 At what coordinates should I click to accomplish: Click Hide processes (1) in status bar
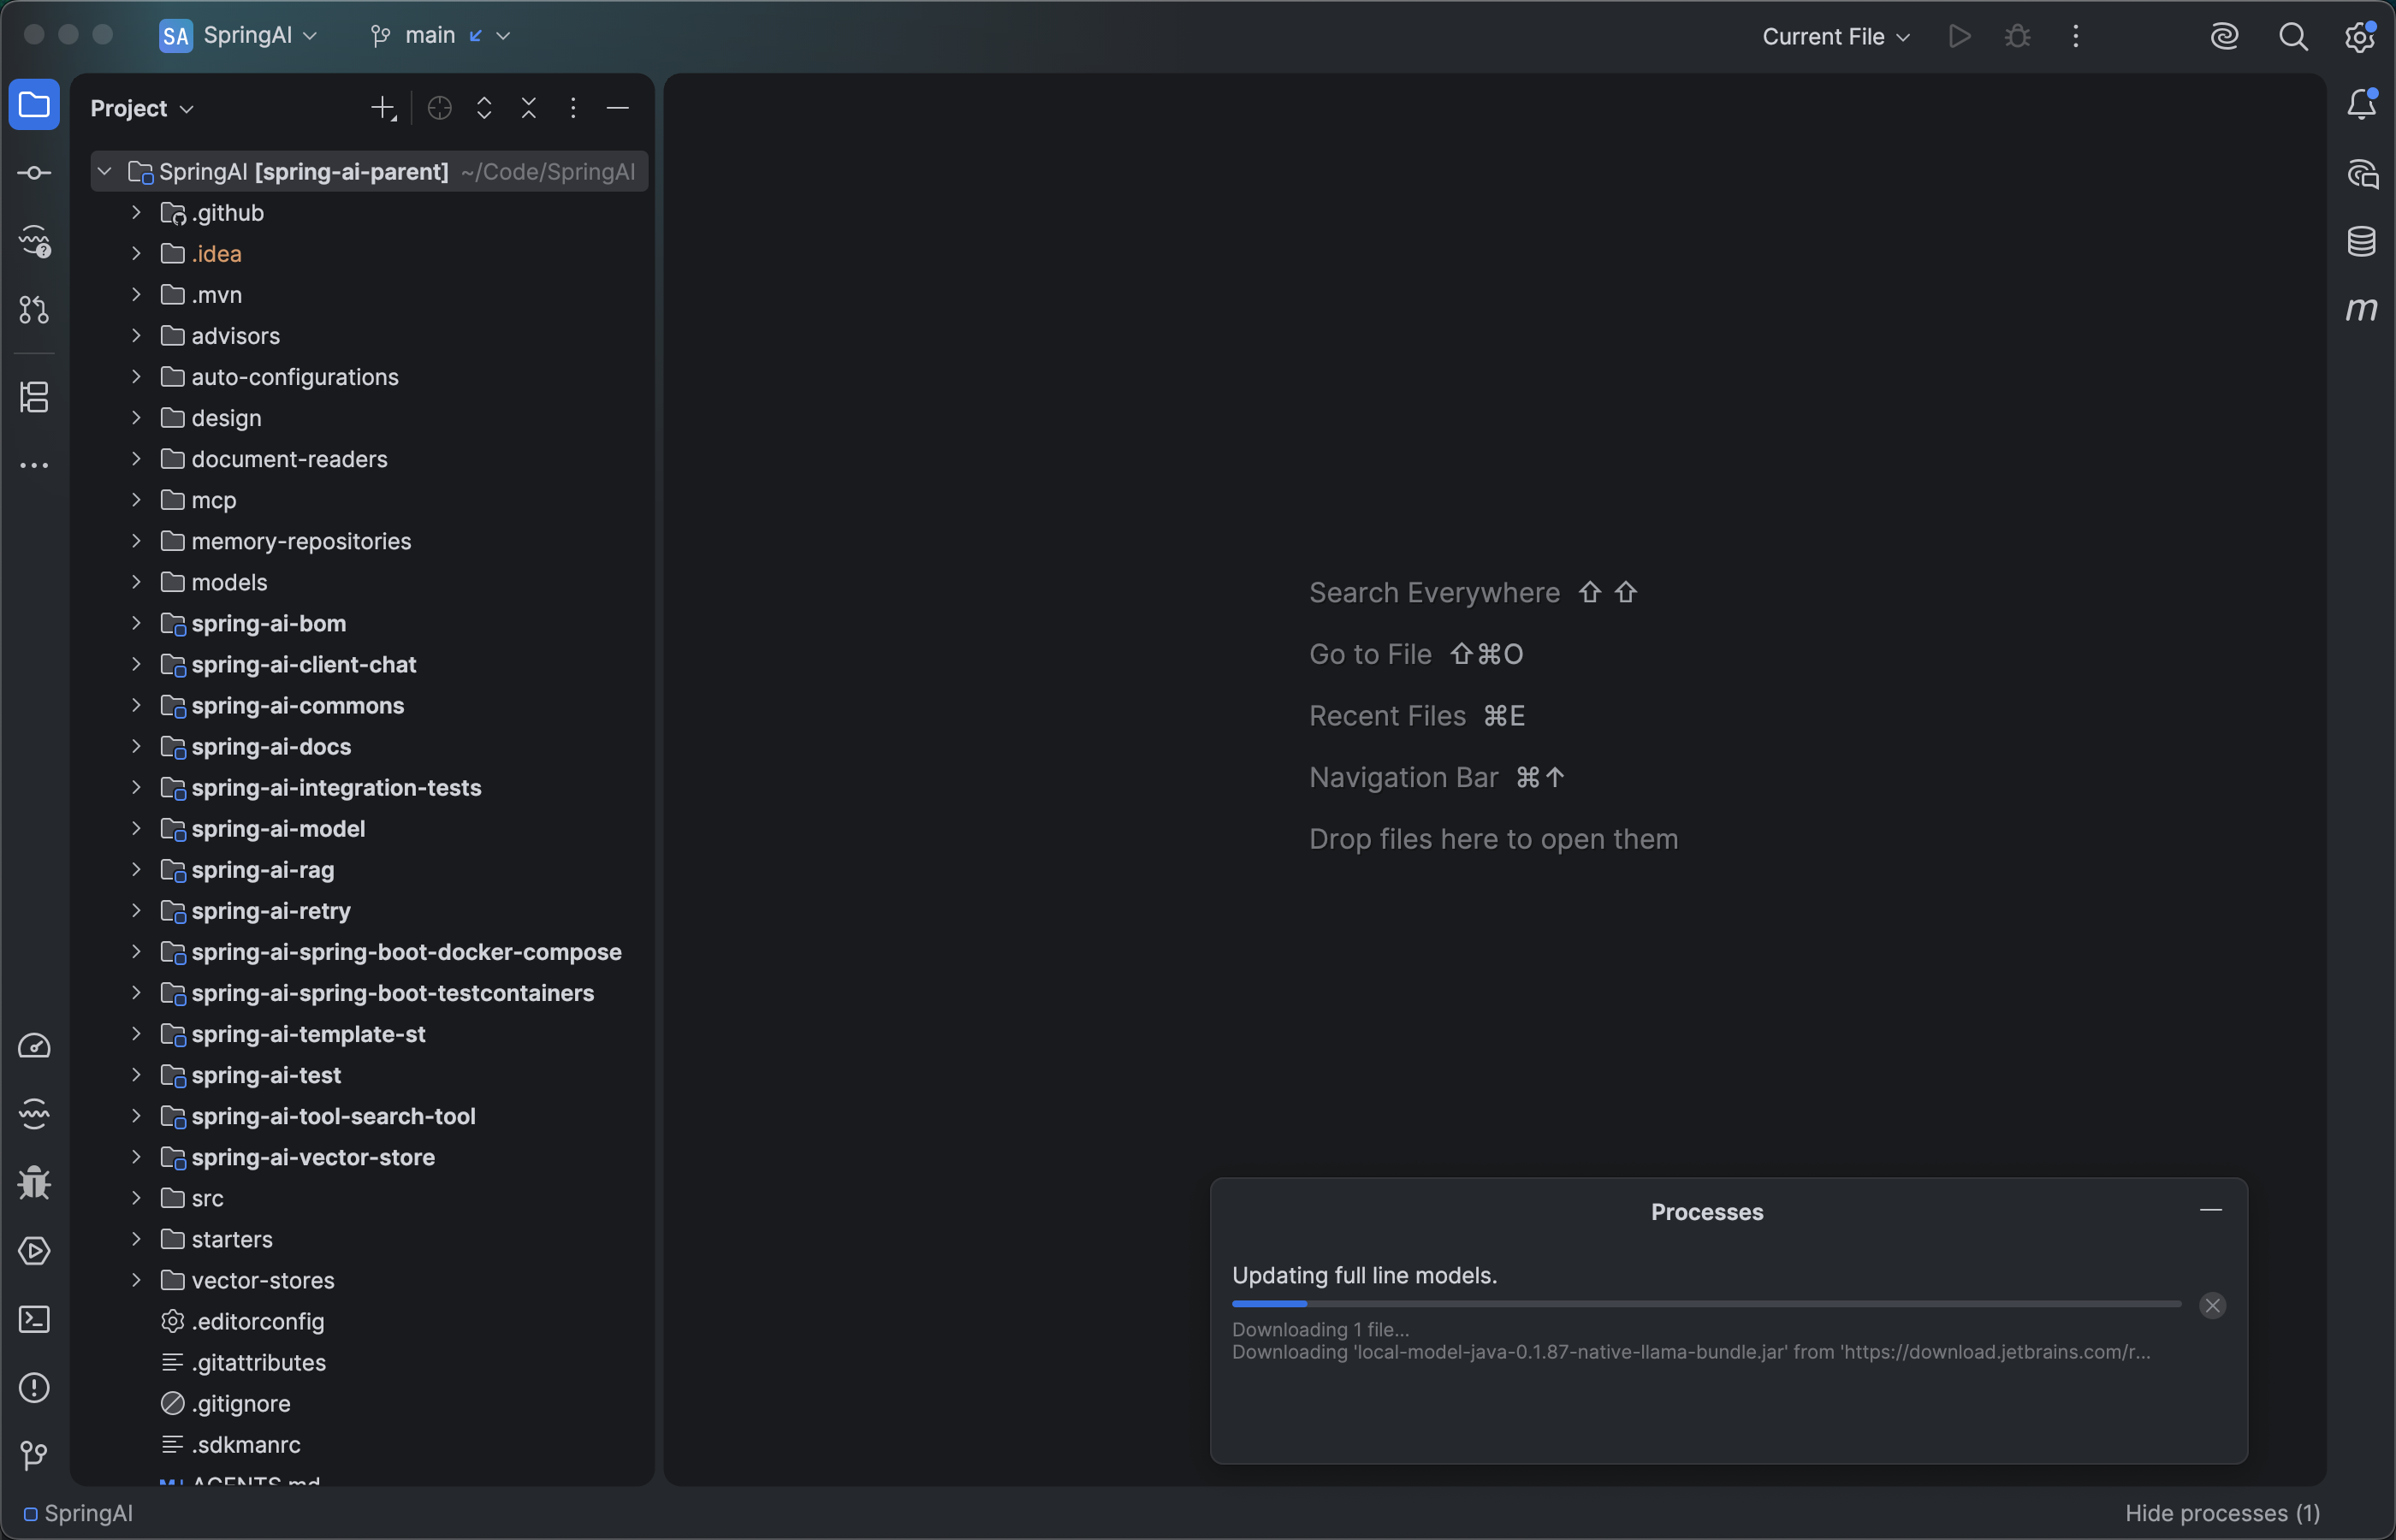(2222, 1513)
